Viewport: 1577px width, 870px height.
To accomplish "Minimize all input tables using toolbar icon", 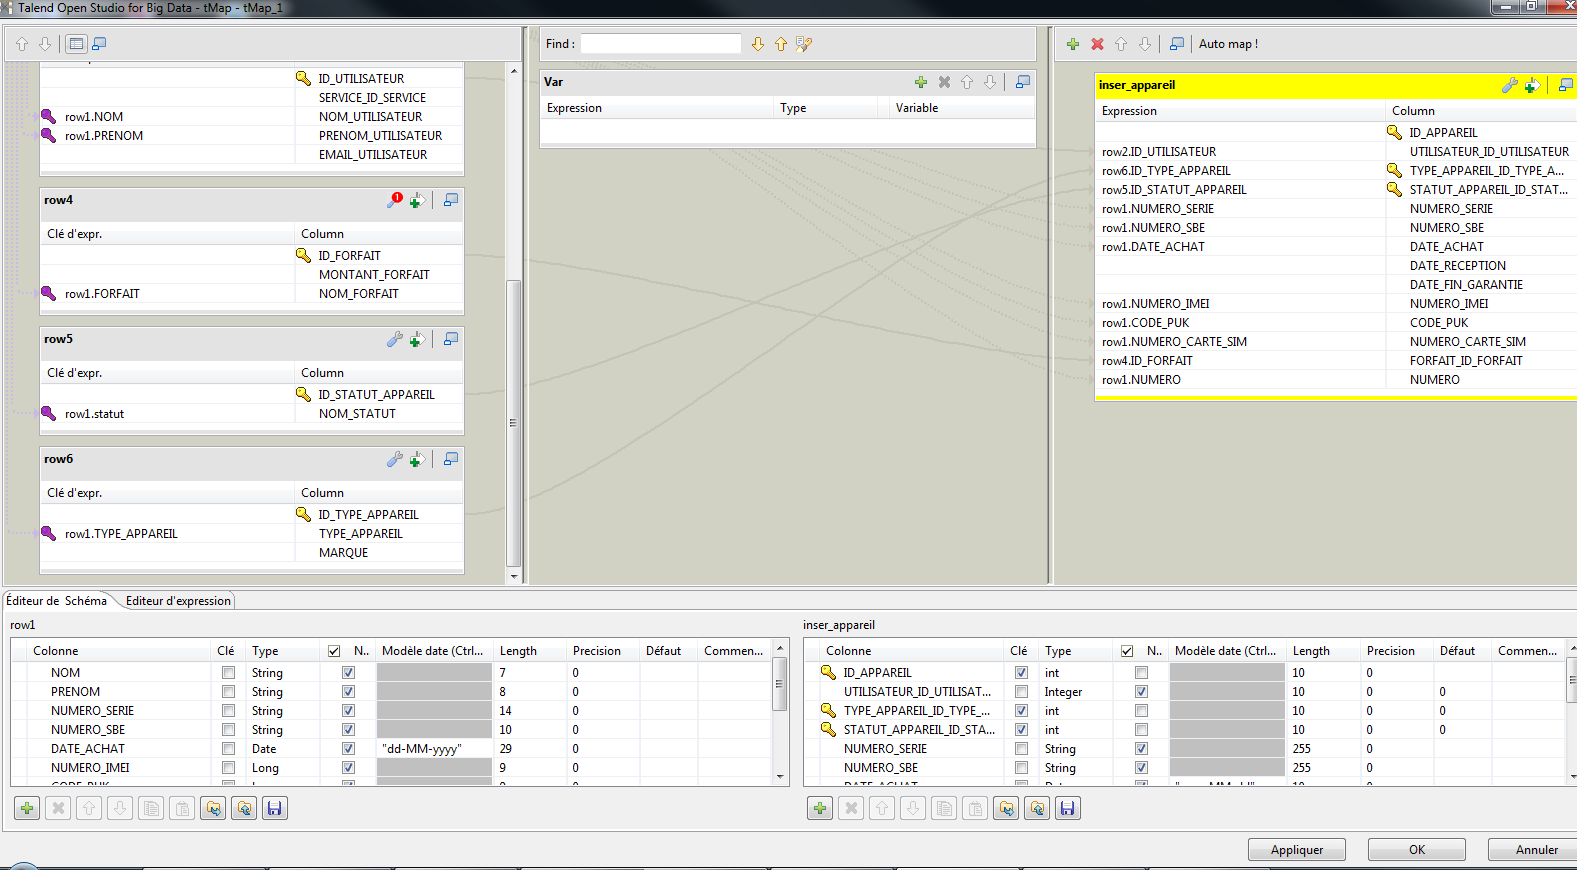I will (99, 44).
